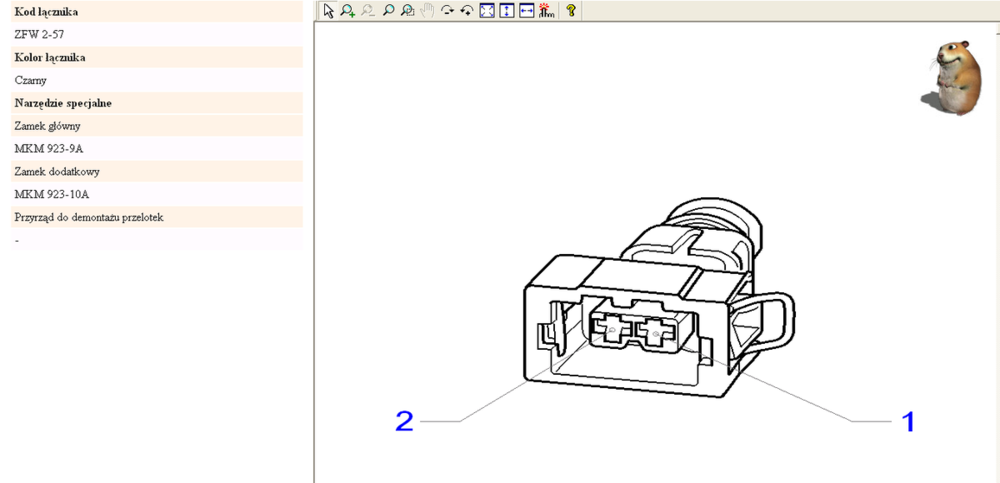Click the zoom in magnifier icon
The width and height of the screenshot is (1000, 483).
point(347,11)
